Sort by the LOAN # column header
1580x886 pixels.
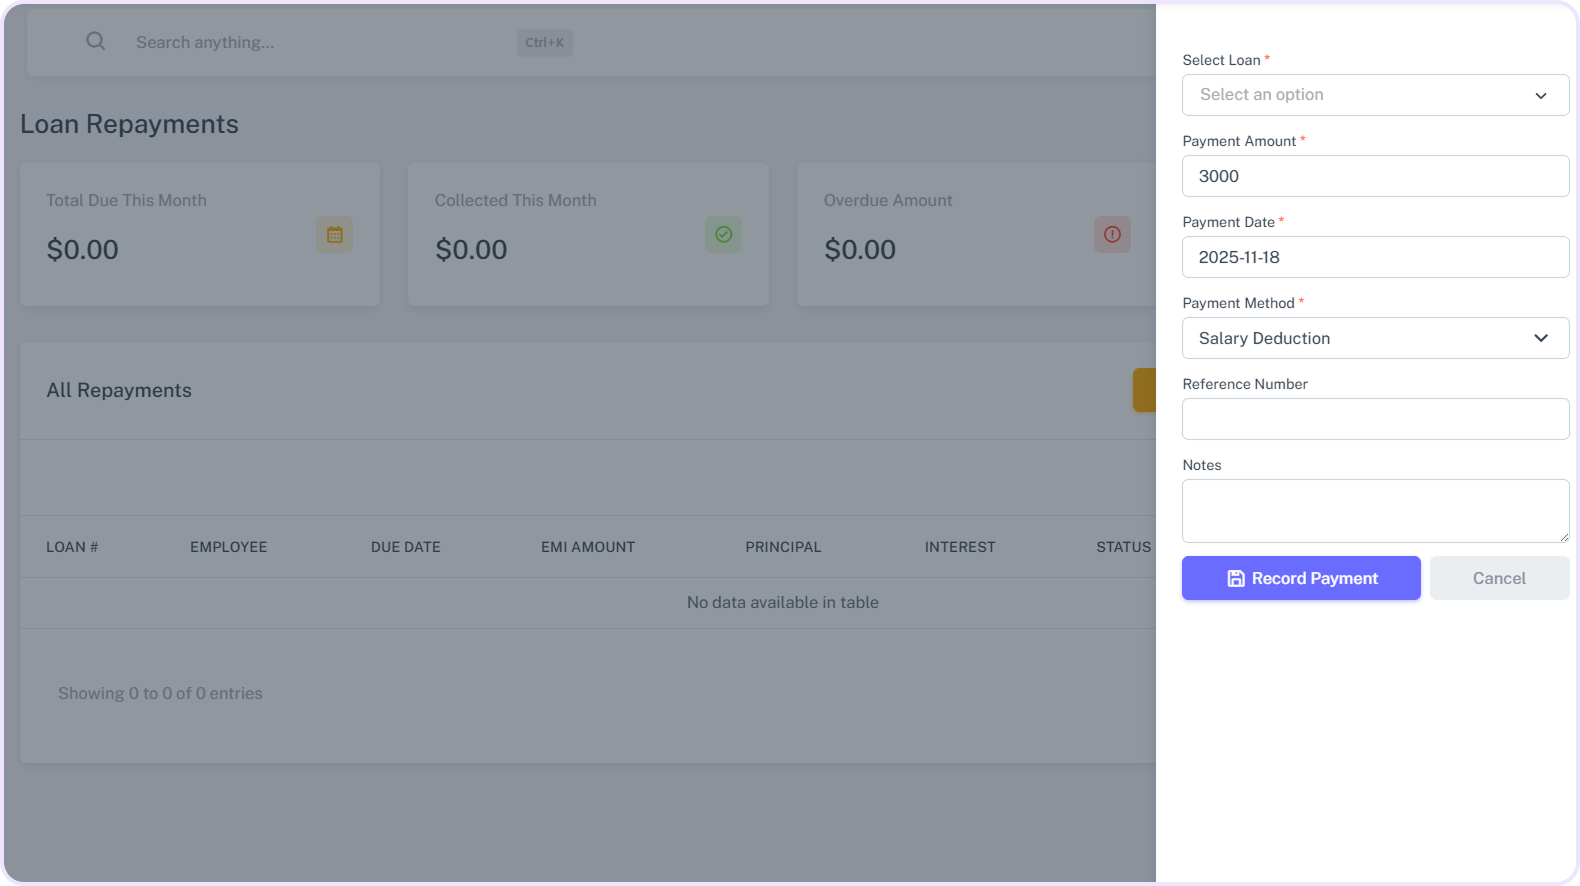point(72,547)
